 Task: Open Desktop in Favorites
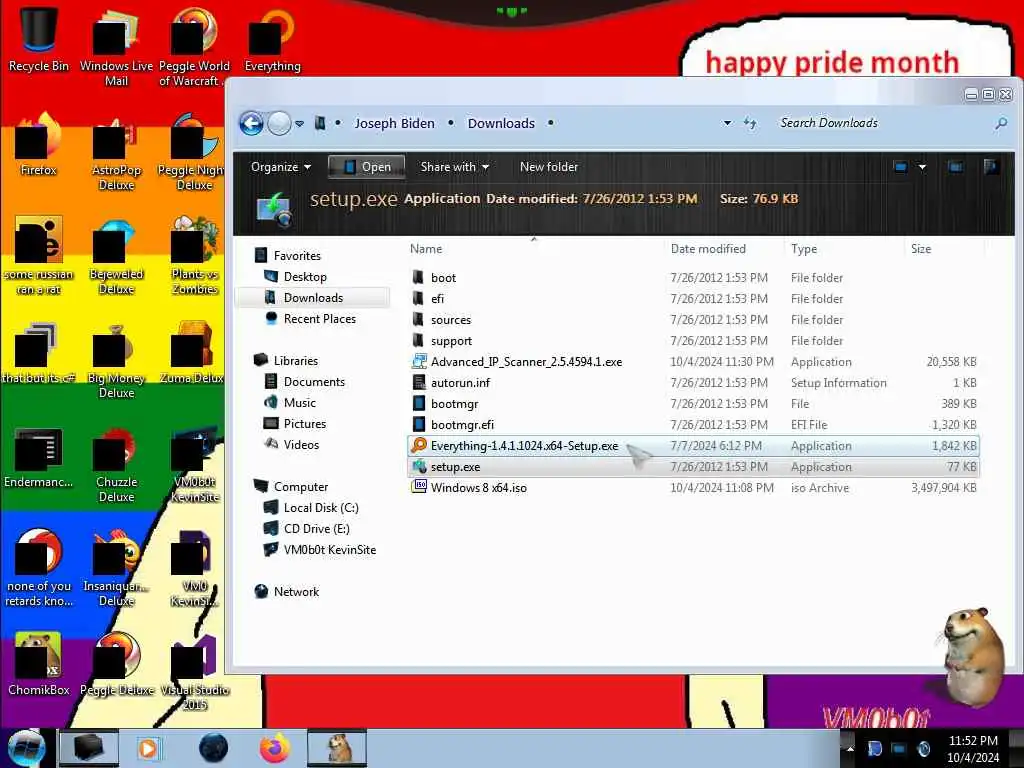pyautogui.click(x=305, y=277)
